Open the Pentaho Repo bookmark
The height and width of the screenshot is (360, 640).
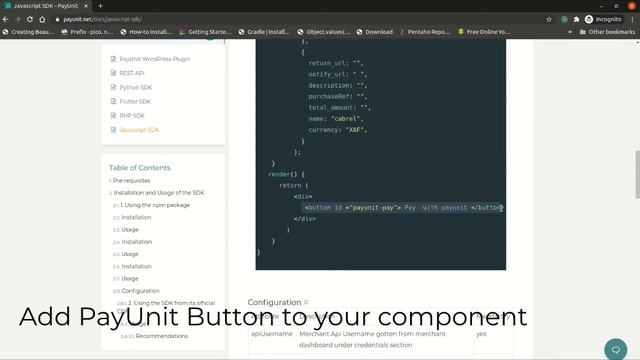[x=425, y=32]
